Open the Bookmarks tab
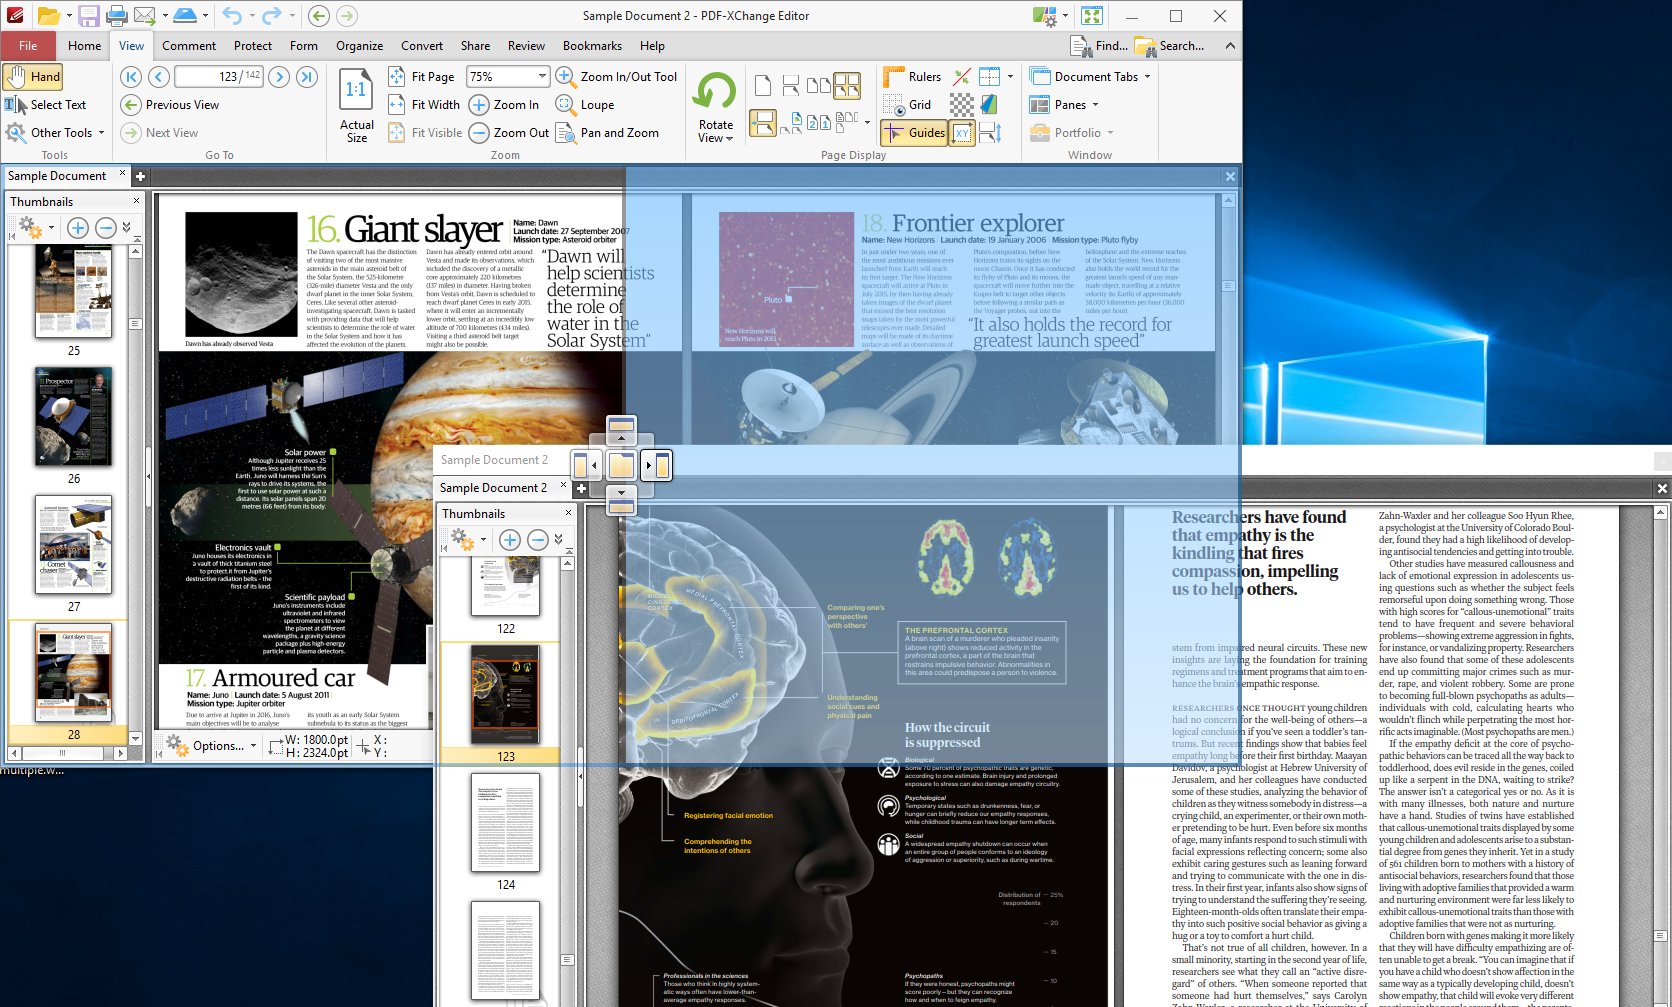The width and height of the screenshot is (1672, 1007). [x=592, y=45]
